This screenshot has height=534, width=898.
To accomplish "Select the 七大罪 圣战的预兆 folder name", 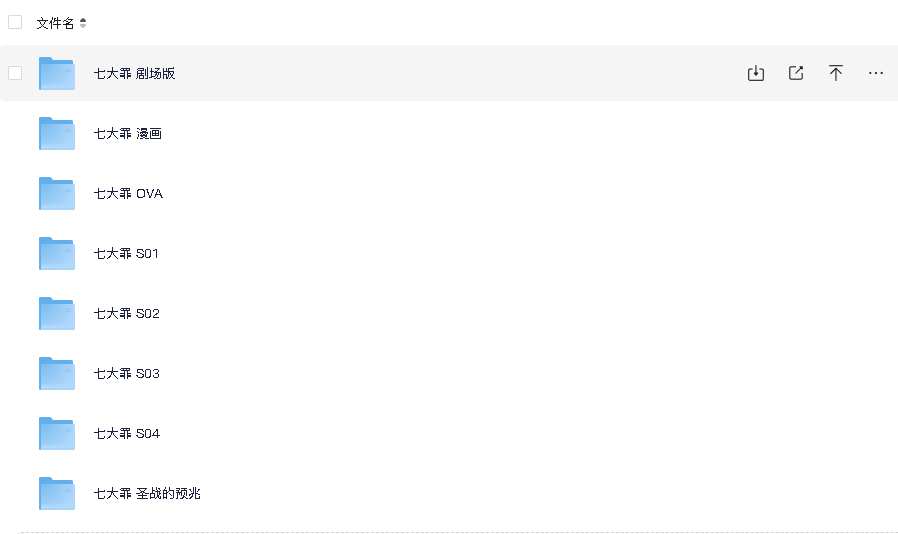I will tap(147, 493).
